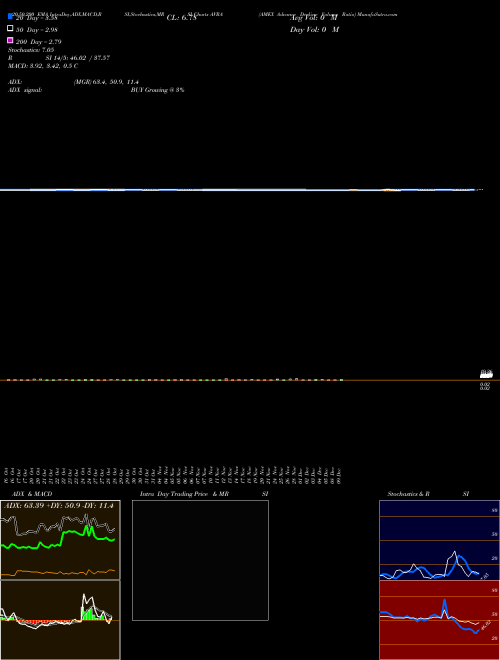Image resolution: width=500 pixels, height=660 pixels.
Task: Select the '200 Day = 2.79' legend text
Action: pyautogui.click(x=38, y=42)
